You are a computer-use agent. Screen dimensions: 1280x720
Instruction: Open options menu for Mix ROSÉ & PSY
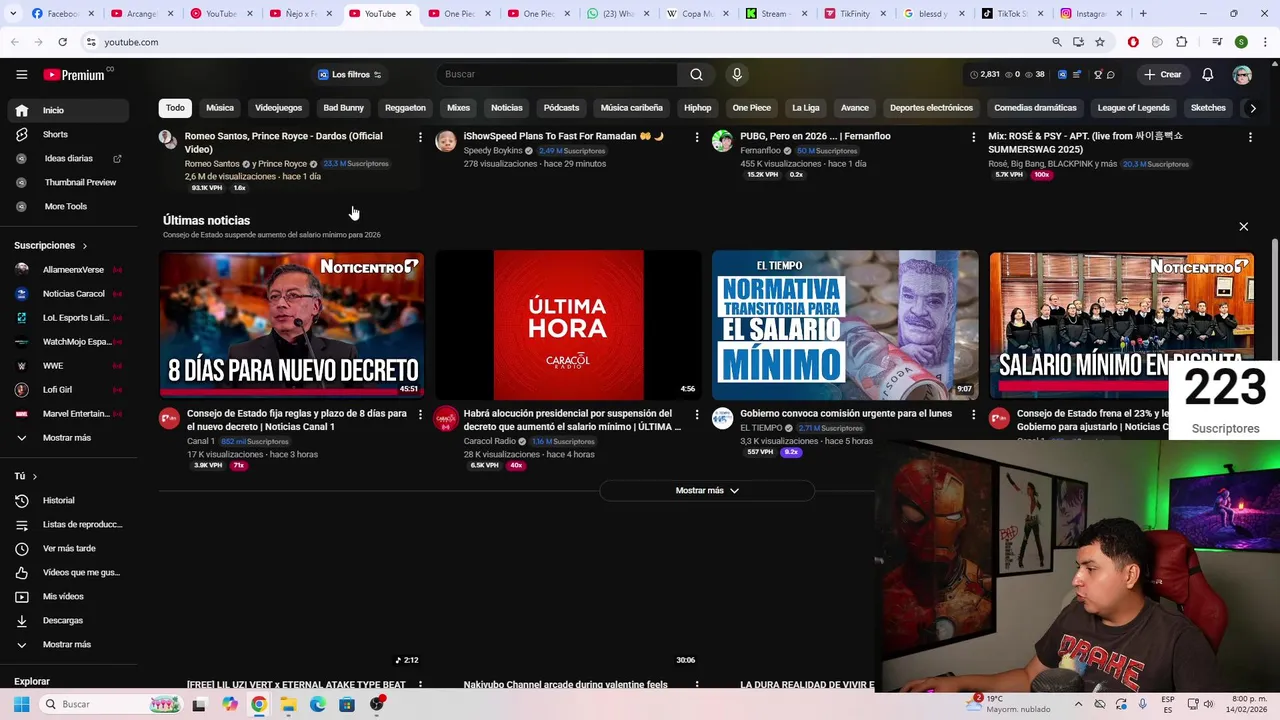click(1250, 137)
